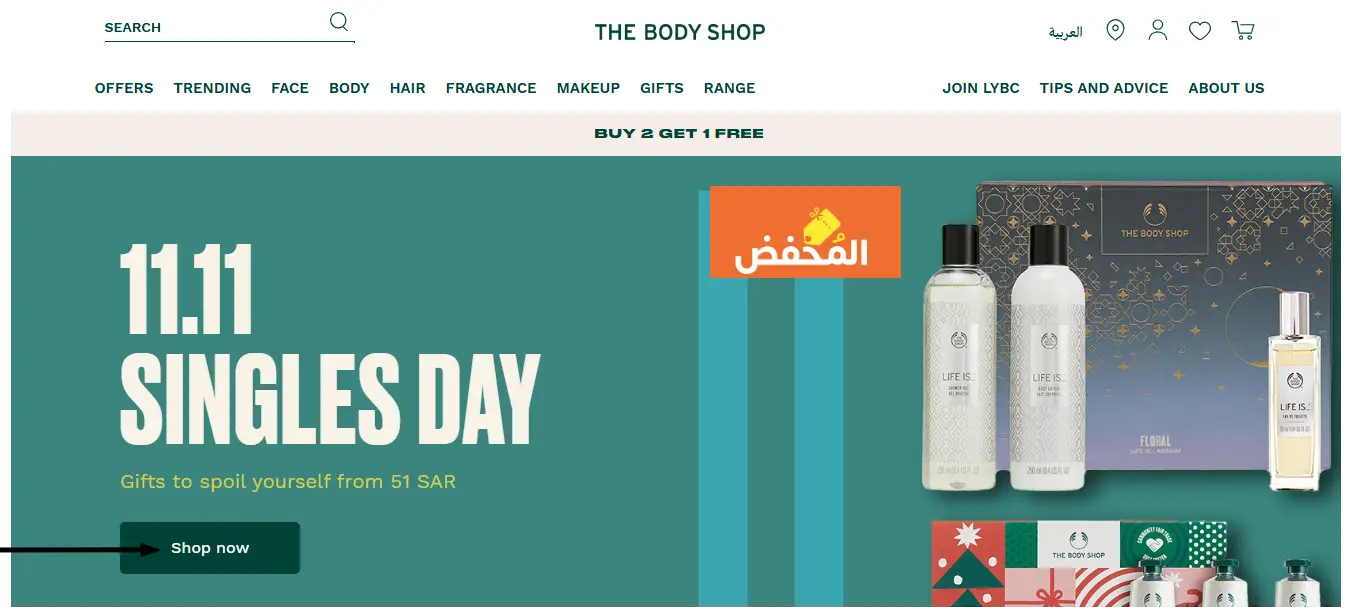Switch language to العربية
The width and height of the screenshot is (1353, 609).
tap(1066, 32)
